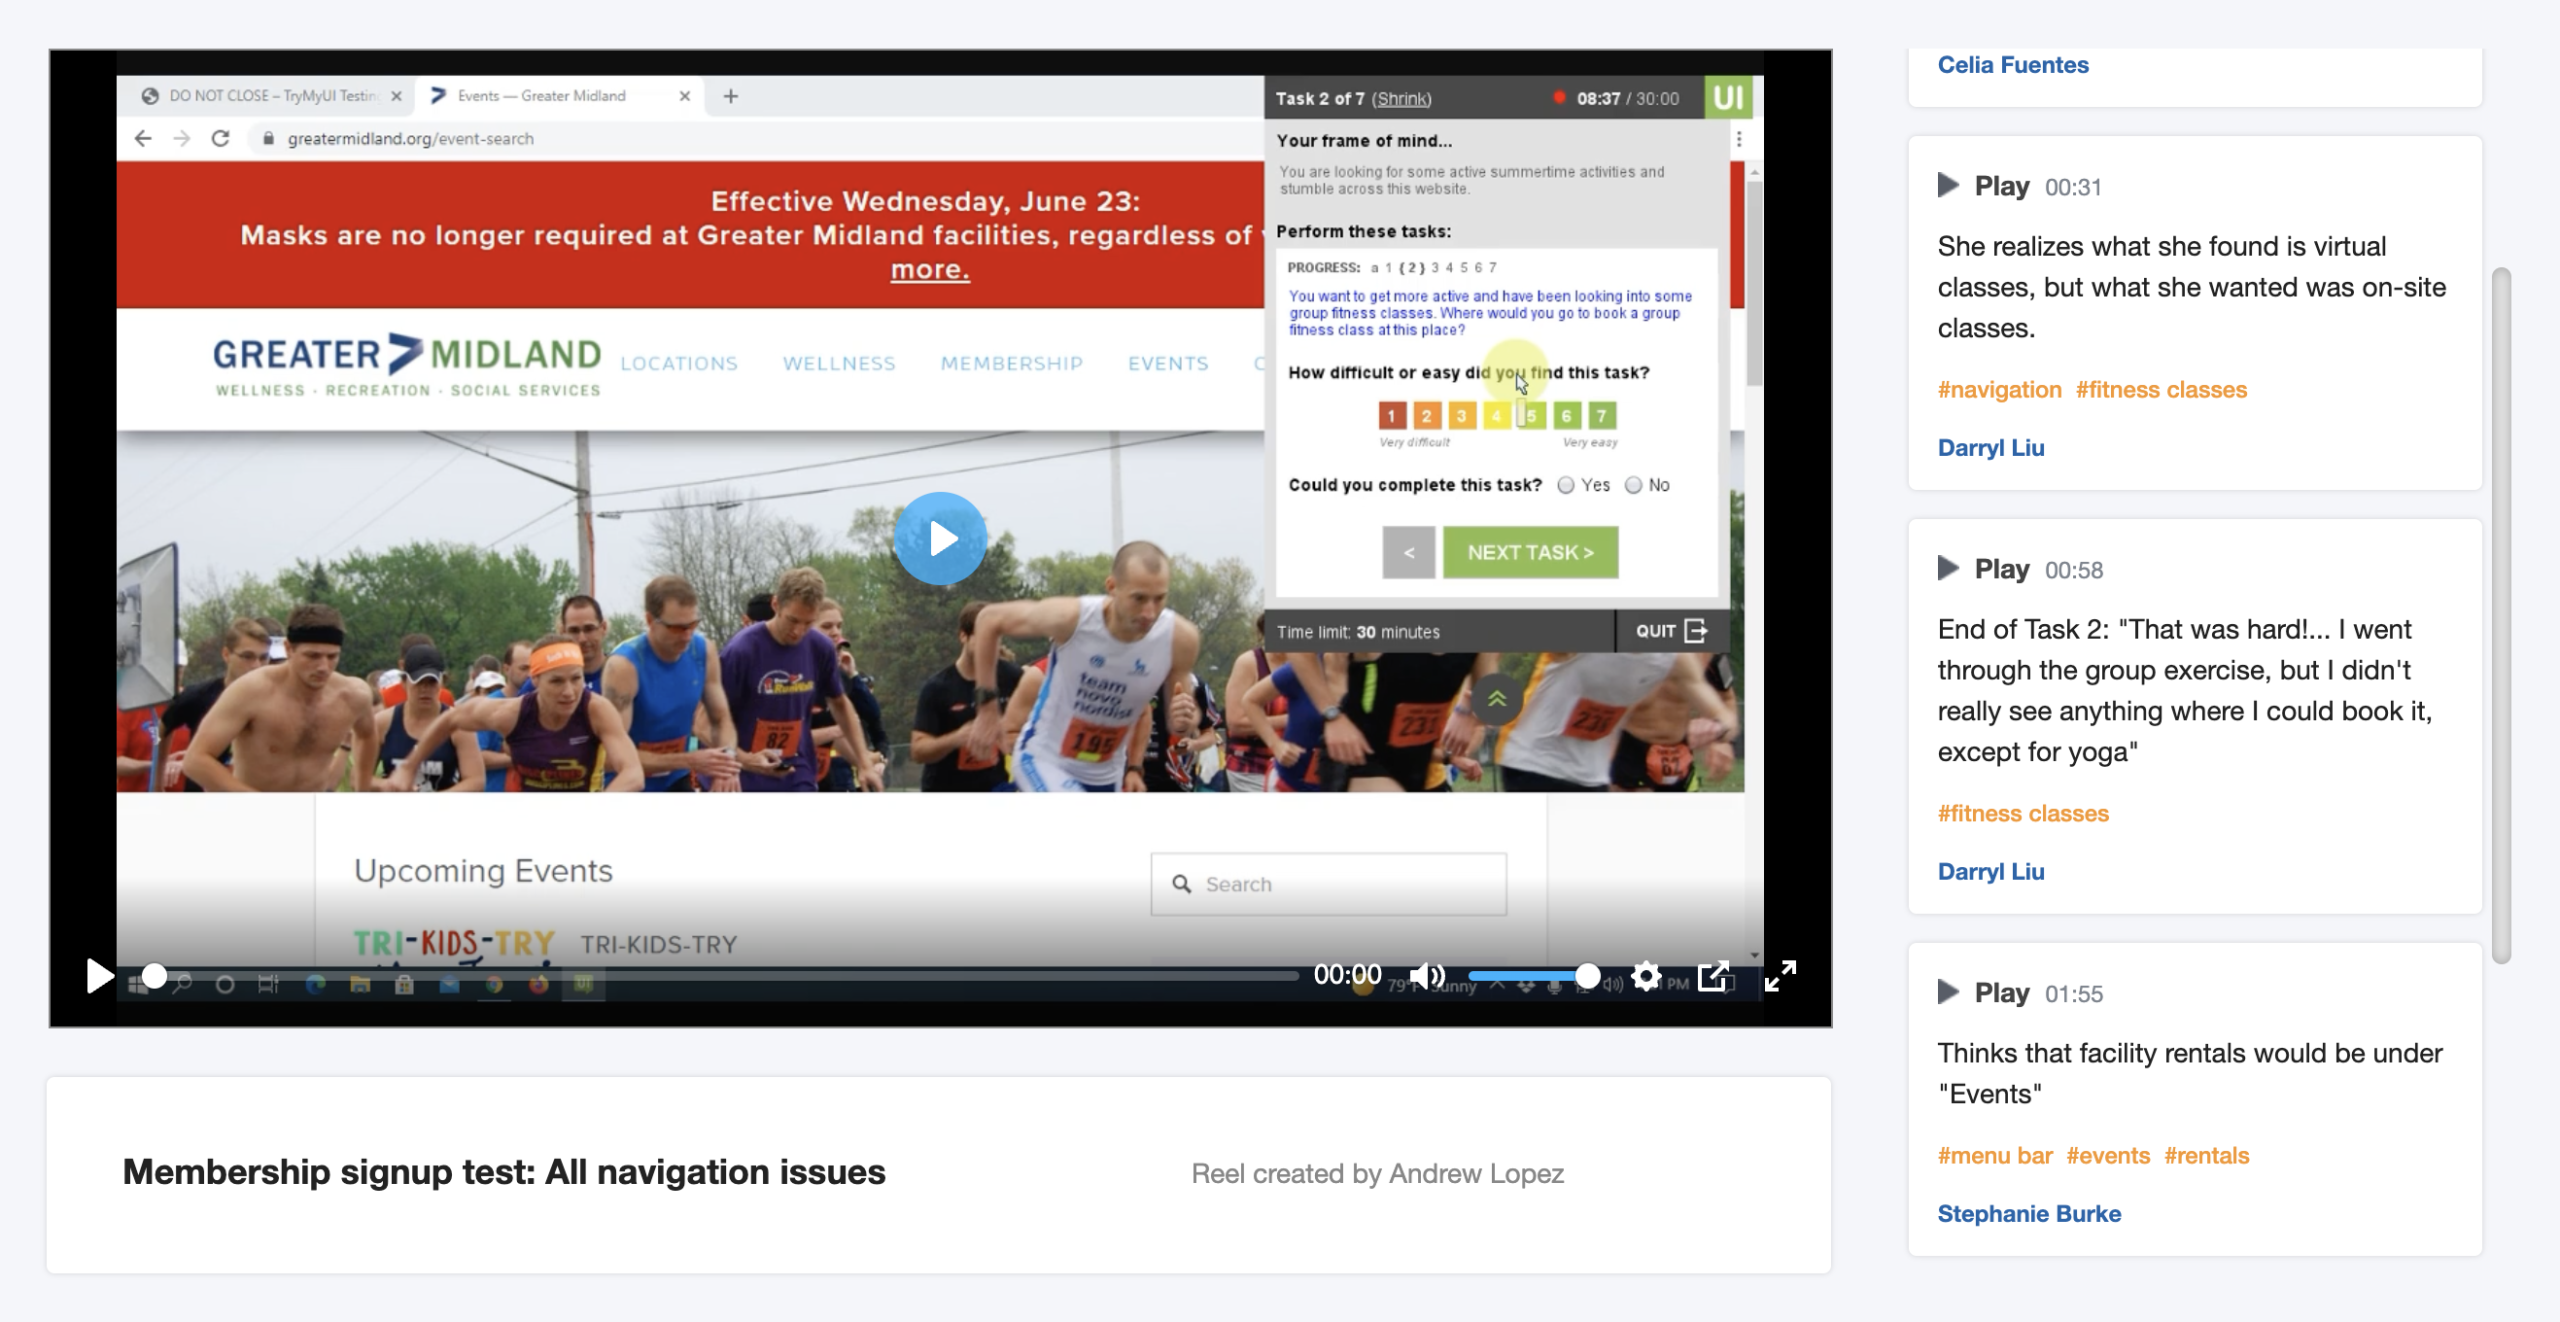Screen dimensions: 2560x1322
Task: Open Celia Fuentes' name link
Action: pyautogui.click(x=2013, y=65)
